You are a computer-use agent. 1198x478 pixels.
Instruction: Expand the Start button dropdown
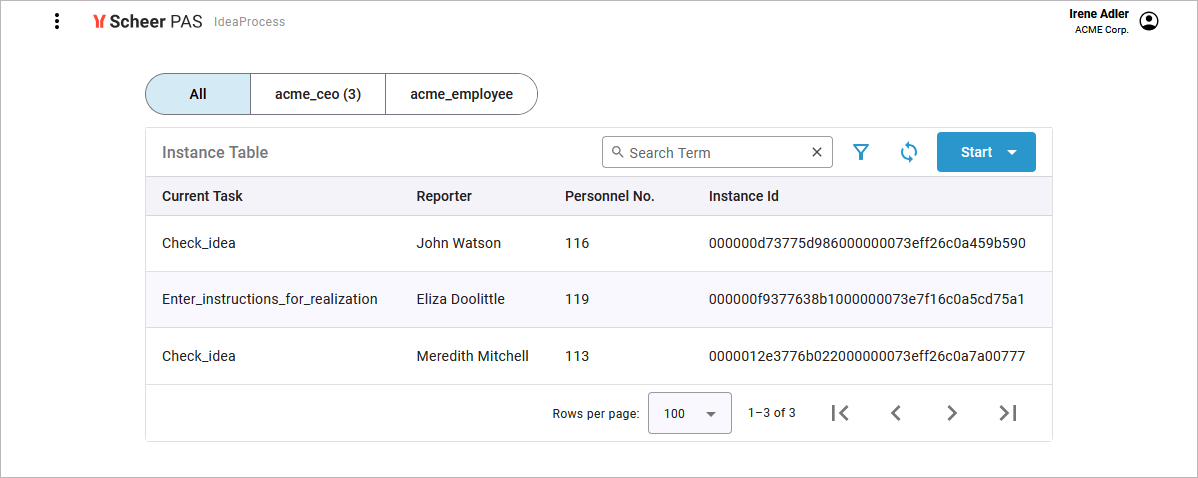(1011, 152)
